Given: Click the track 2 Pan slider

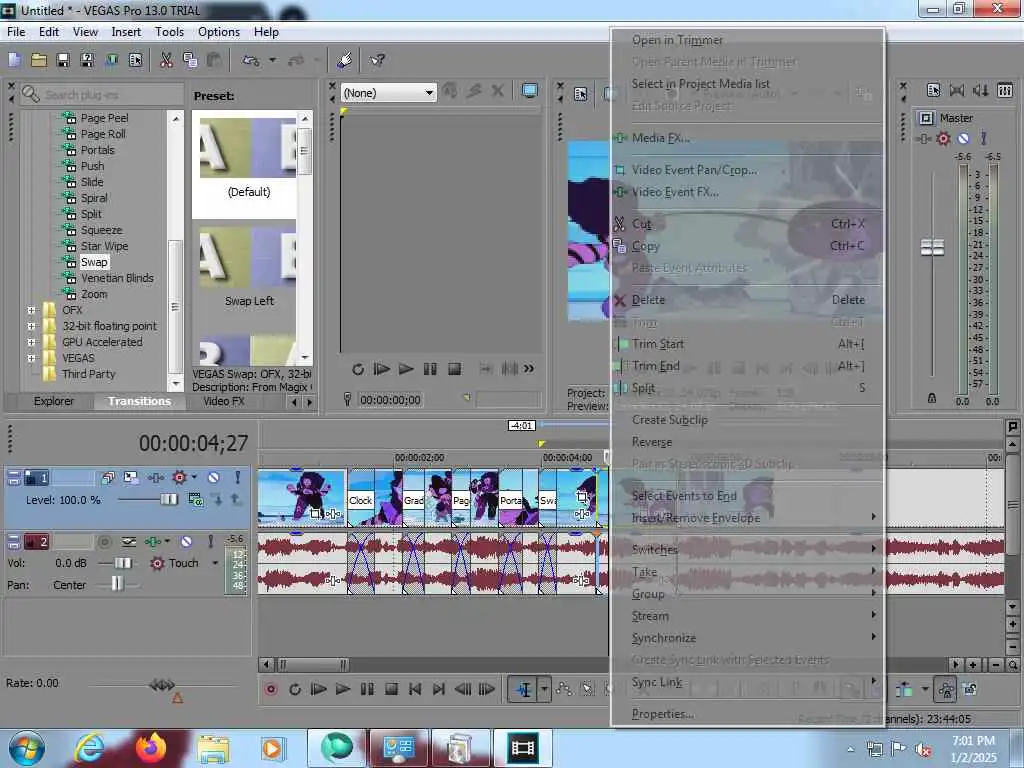Looking at the screenshot, I should pyautogui.click(x=118, y=584).
